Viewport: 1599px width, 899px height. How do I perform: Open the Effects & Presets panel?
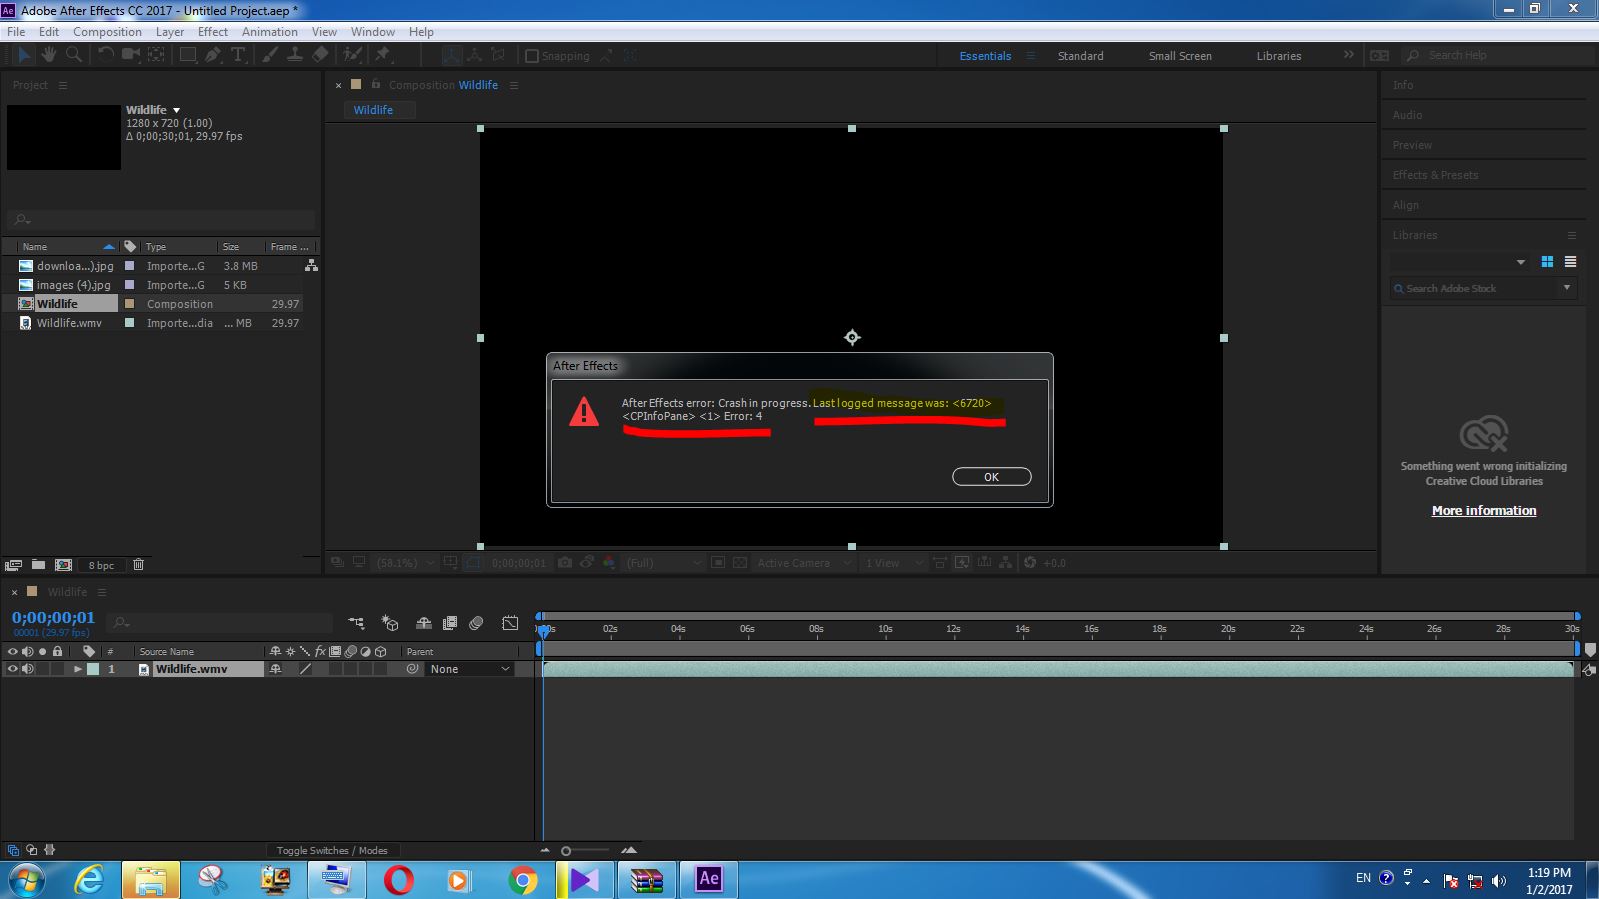pos(1435,175)
